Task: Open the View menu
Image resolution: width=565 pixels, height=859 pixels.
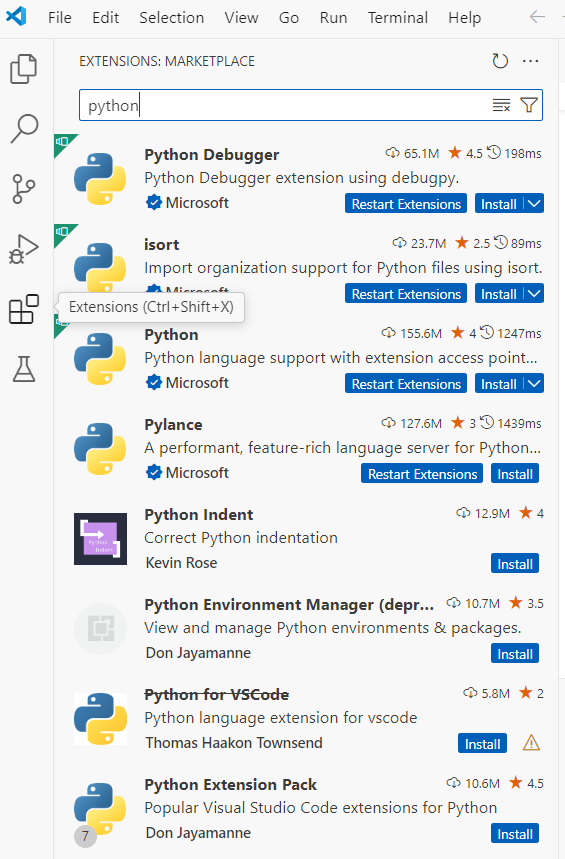Action: [x=241, y=18]
